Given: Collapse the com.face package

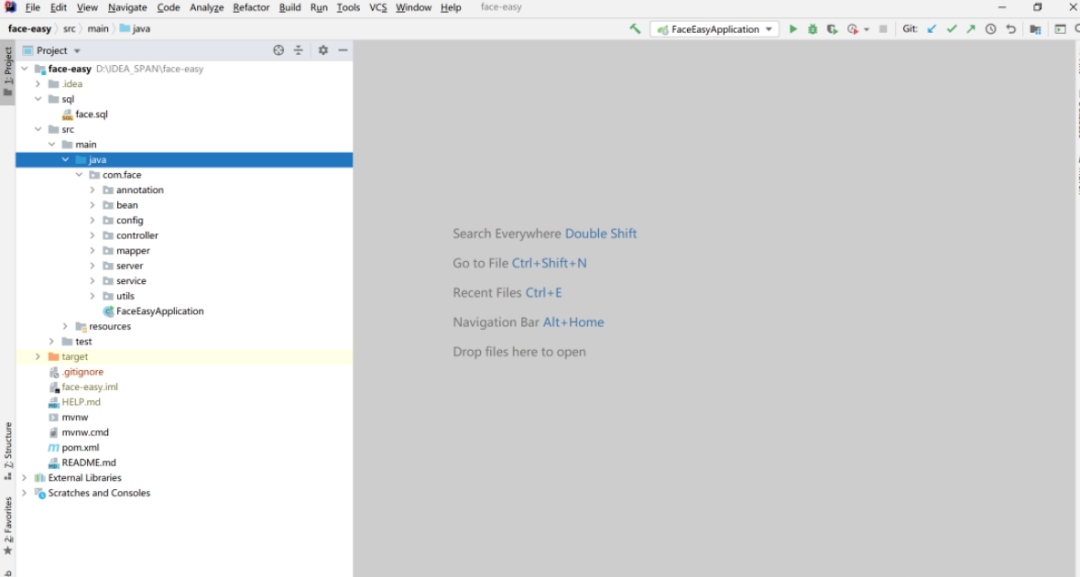Looking at the screenshot, I should point(79,174).
